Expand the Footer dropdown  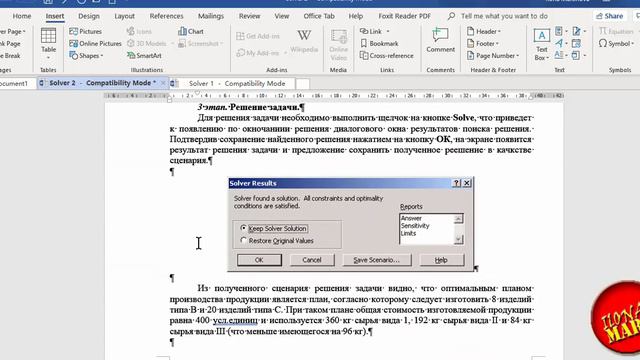pyautogui.click(x=497, y=43)
